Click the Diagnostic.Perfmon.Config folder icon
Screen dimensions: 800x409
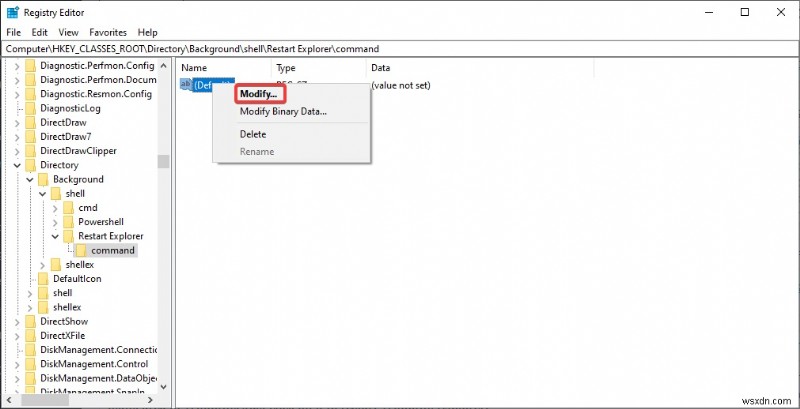click(x=31, y=65)
